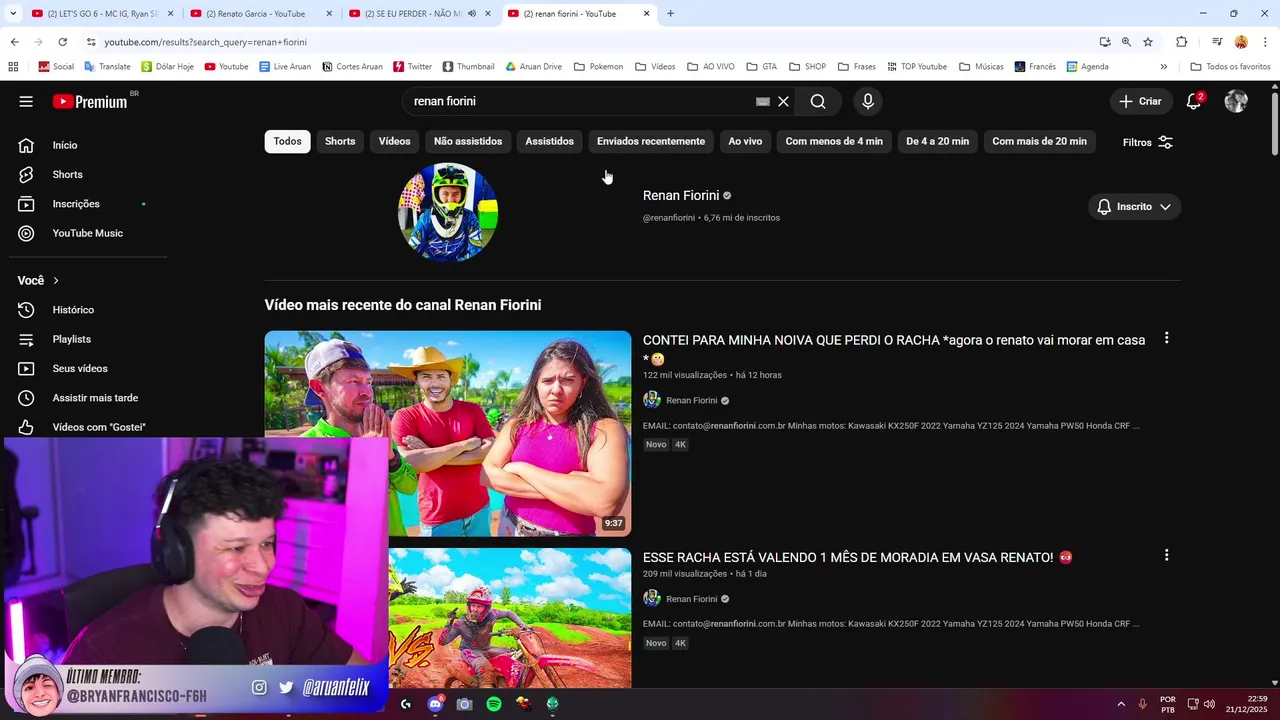Click the Renan Fiorini channel avatar

pyautogui.click(x=448, y=212)
